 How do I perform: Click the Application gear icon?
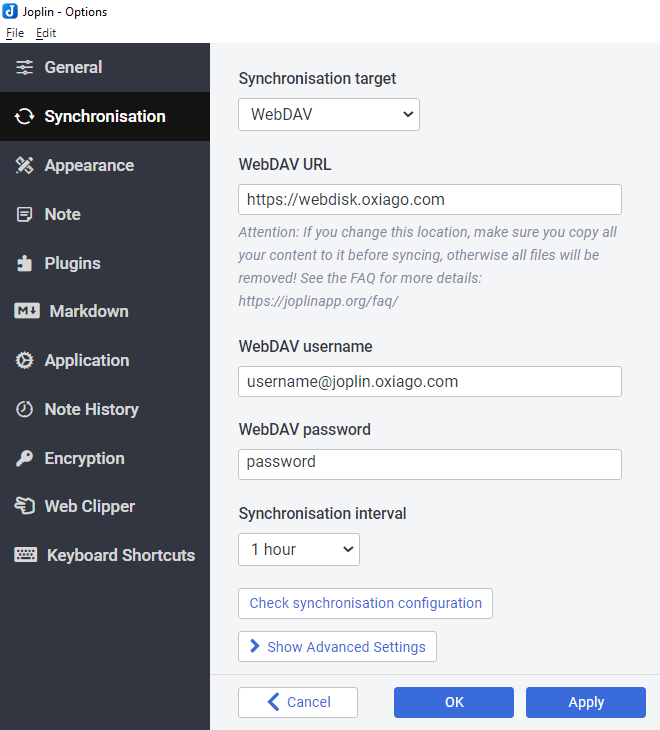pyautogui.click(x=25, y=361)
